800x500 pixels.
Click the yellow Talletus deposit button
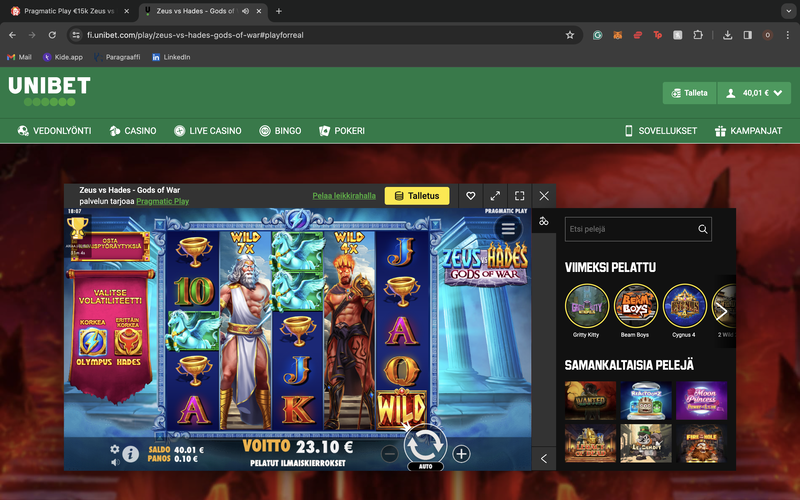tap(417, 196)
